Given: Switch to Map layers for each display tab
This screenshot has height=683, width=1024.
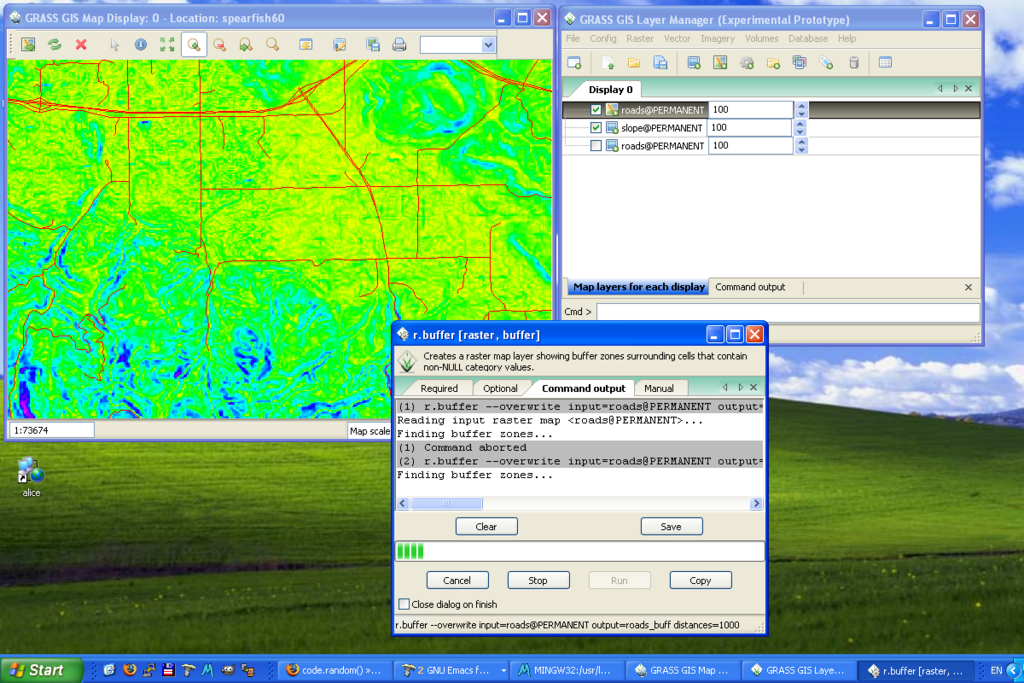Looking at the screenshot, I should pos(639,287).
